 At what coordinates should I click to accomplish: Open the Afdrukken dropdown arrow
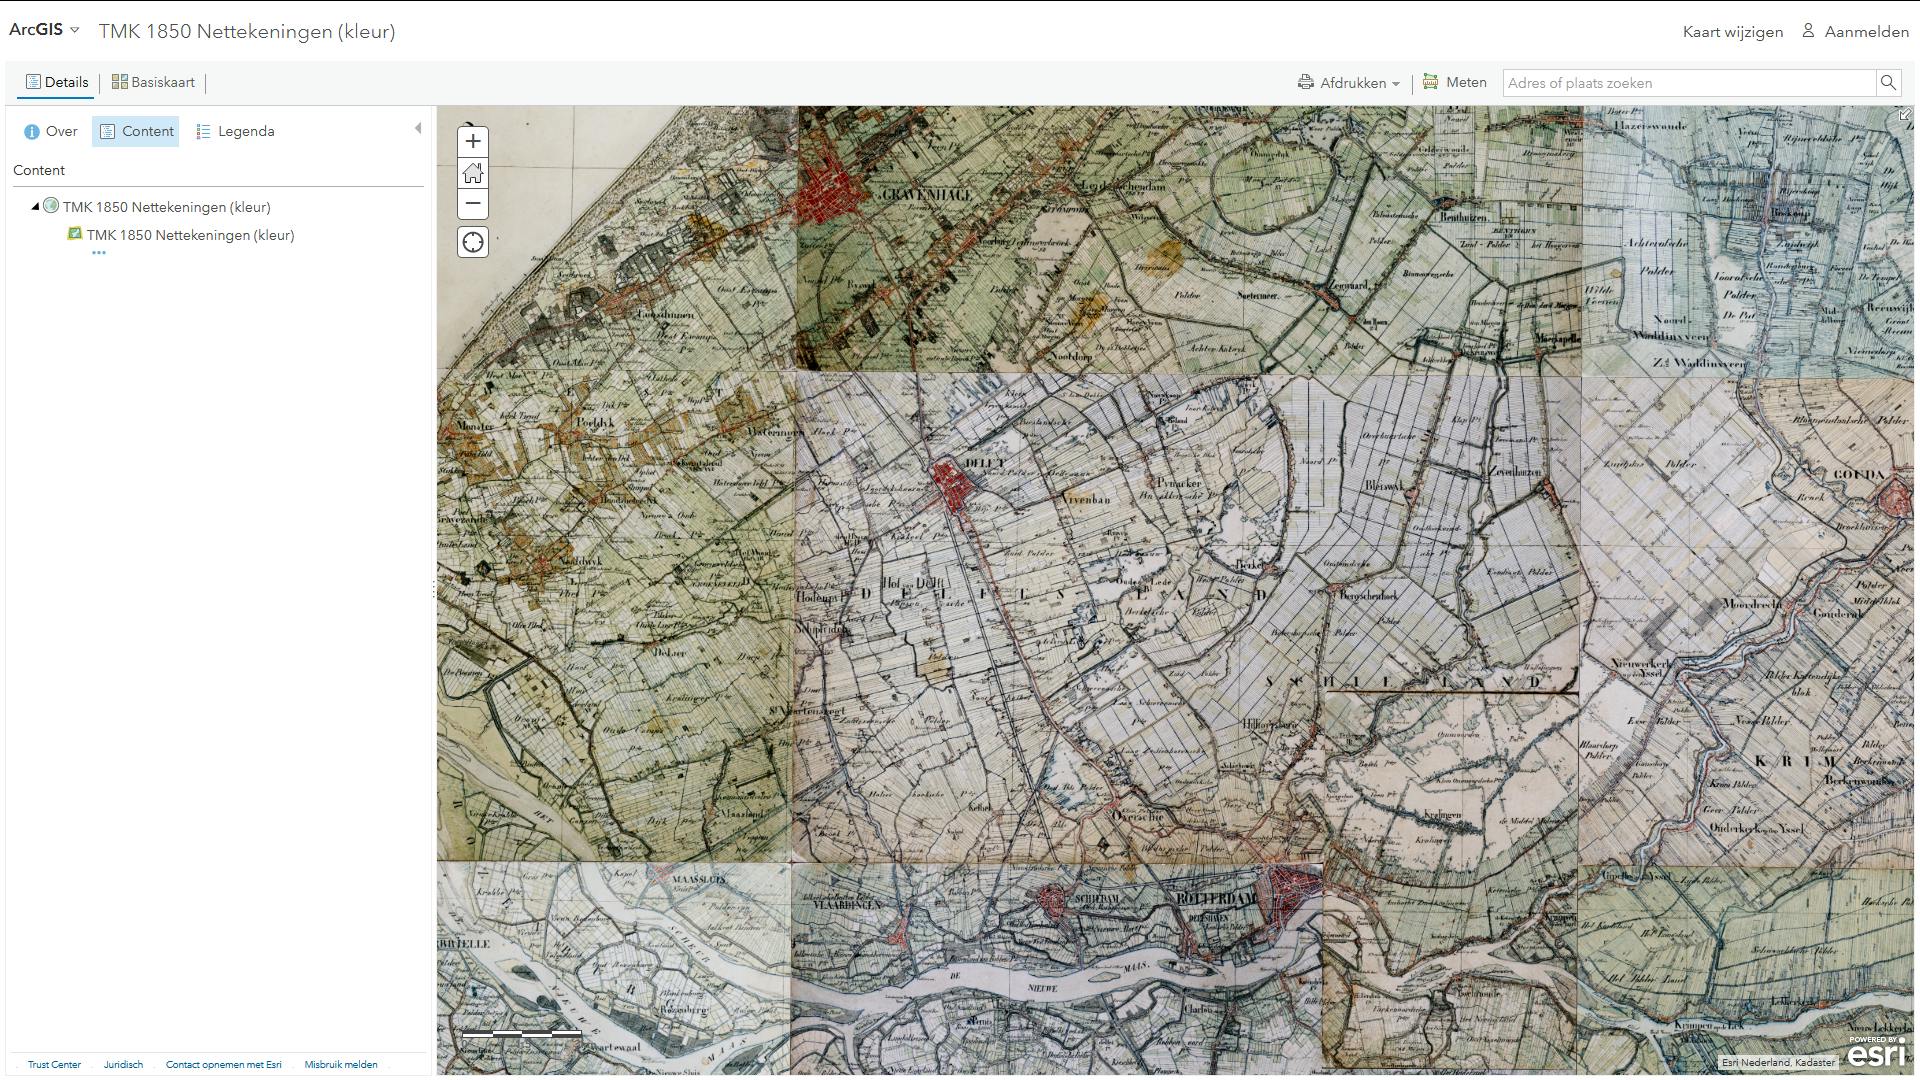[x=1395, y=83]
